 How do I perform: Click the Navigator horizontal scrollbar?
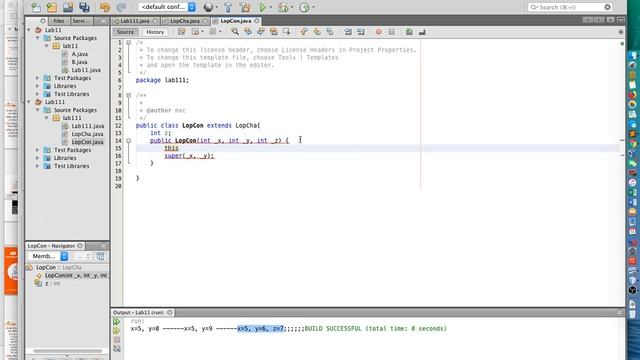tap(68, 351)
